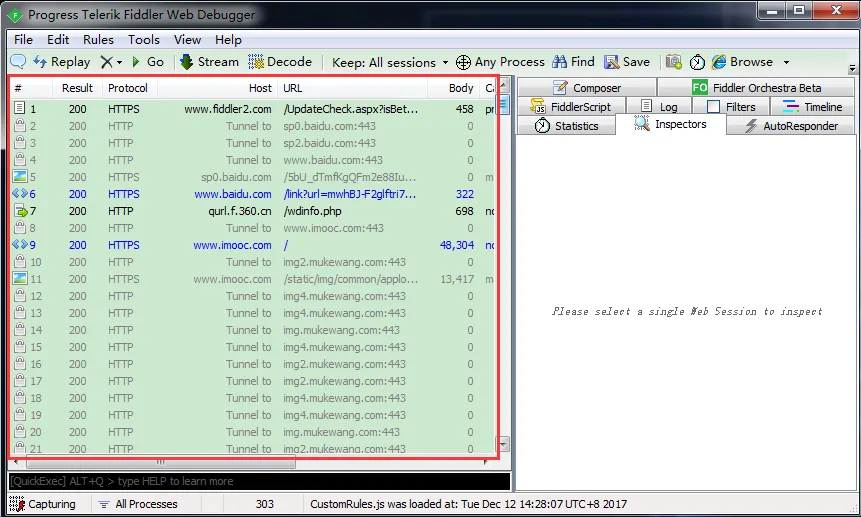This screenshot has height=517, width=861.
Task: Open the Rules menu
Action: (x=98, y=39)
